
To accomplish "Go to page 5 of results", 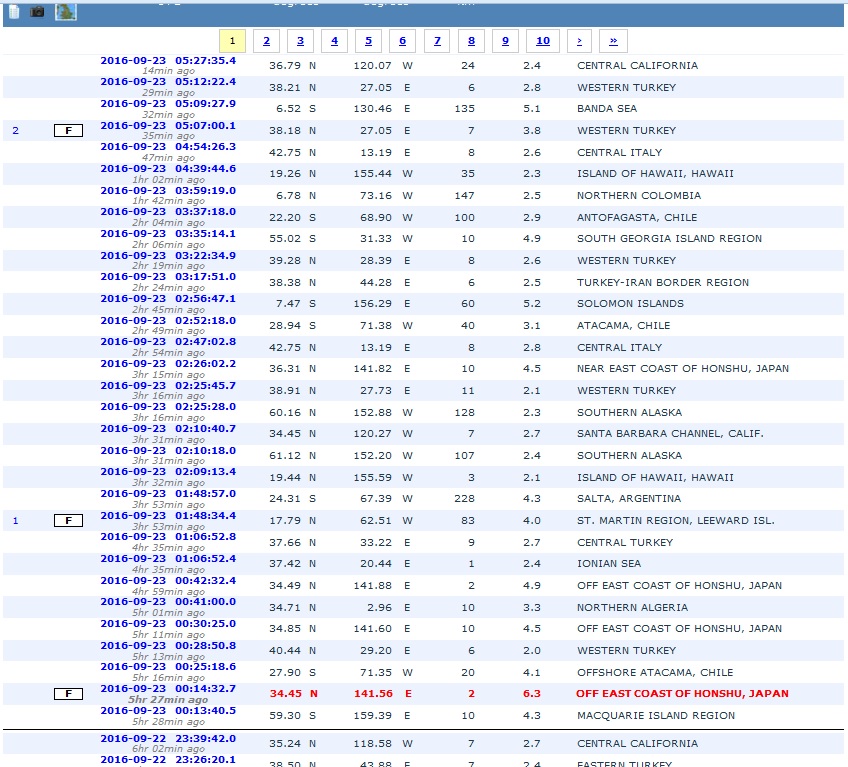I will 368,41.
